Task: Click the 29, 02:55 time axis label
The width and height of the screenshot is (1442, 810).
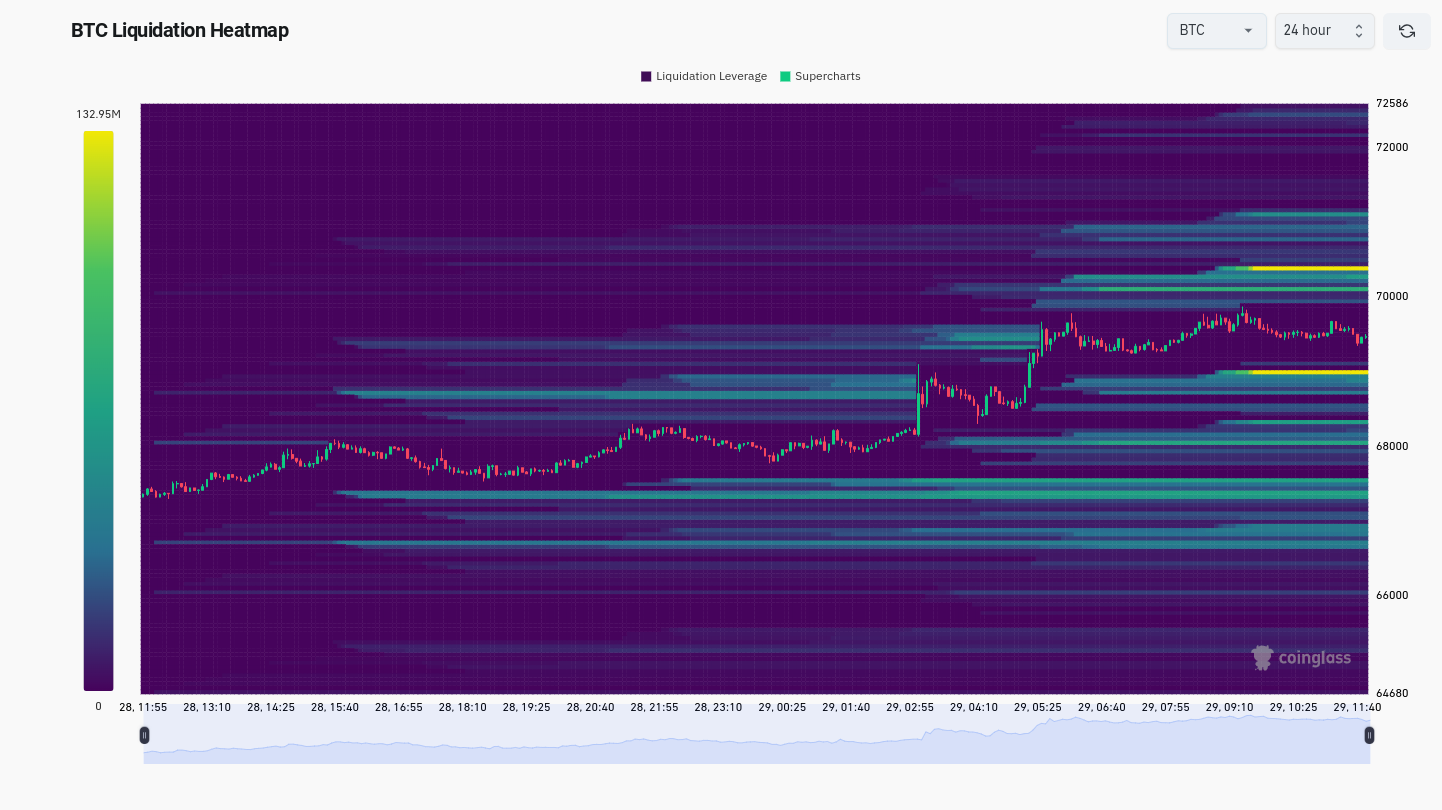Action: (909, 707)
